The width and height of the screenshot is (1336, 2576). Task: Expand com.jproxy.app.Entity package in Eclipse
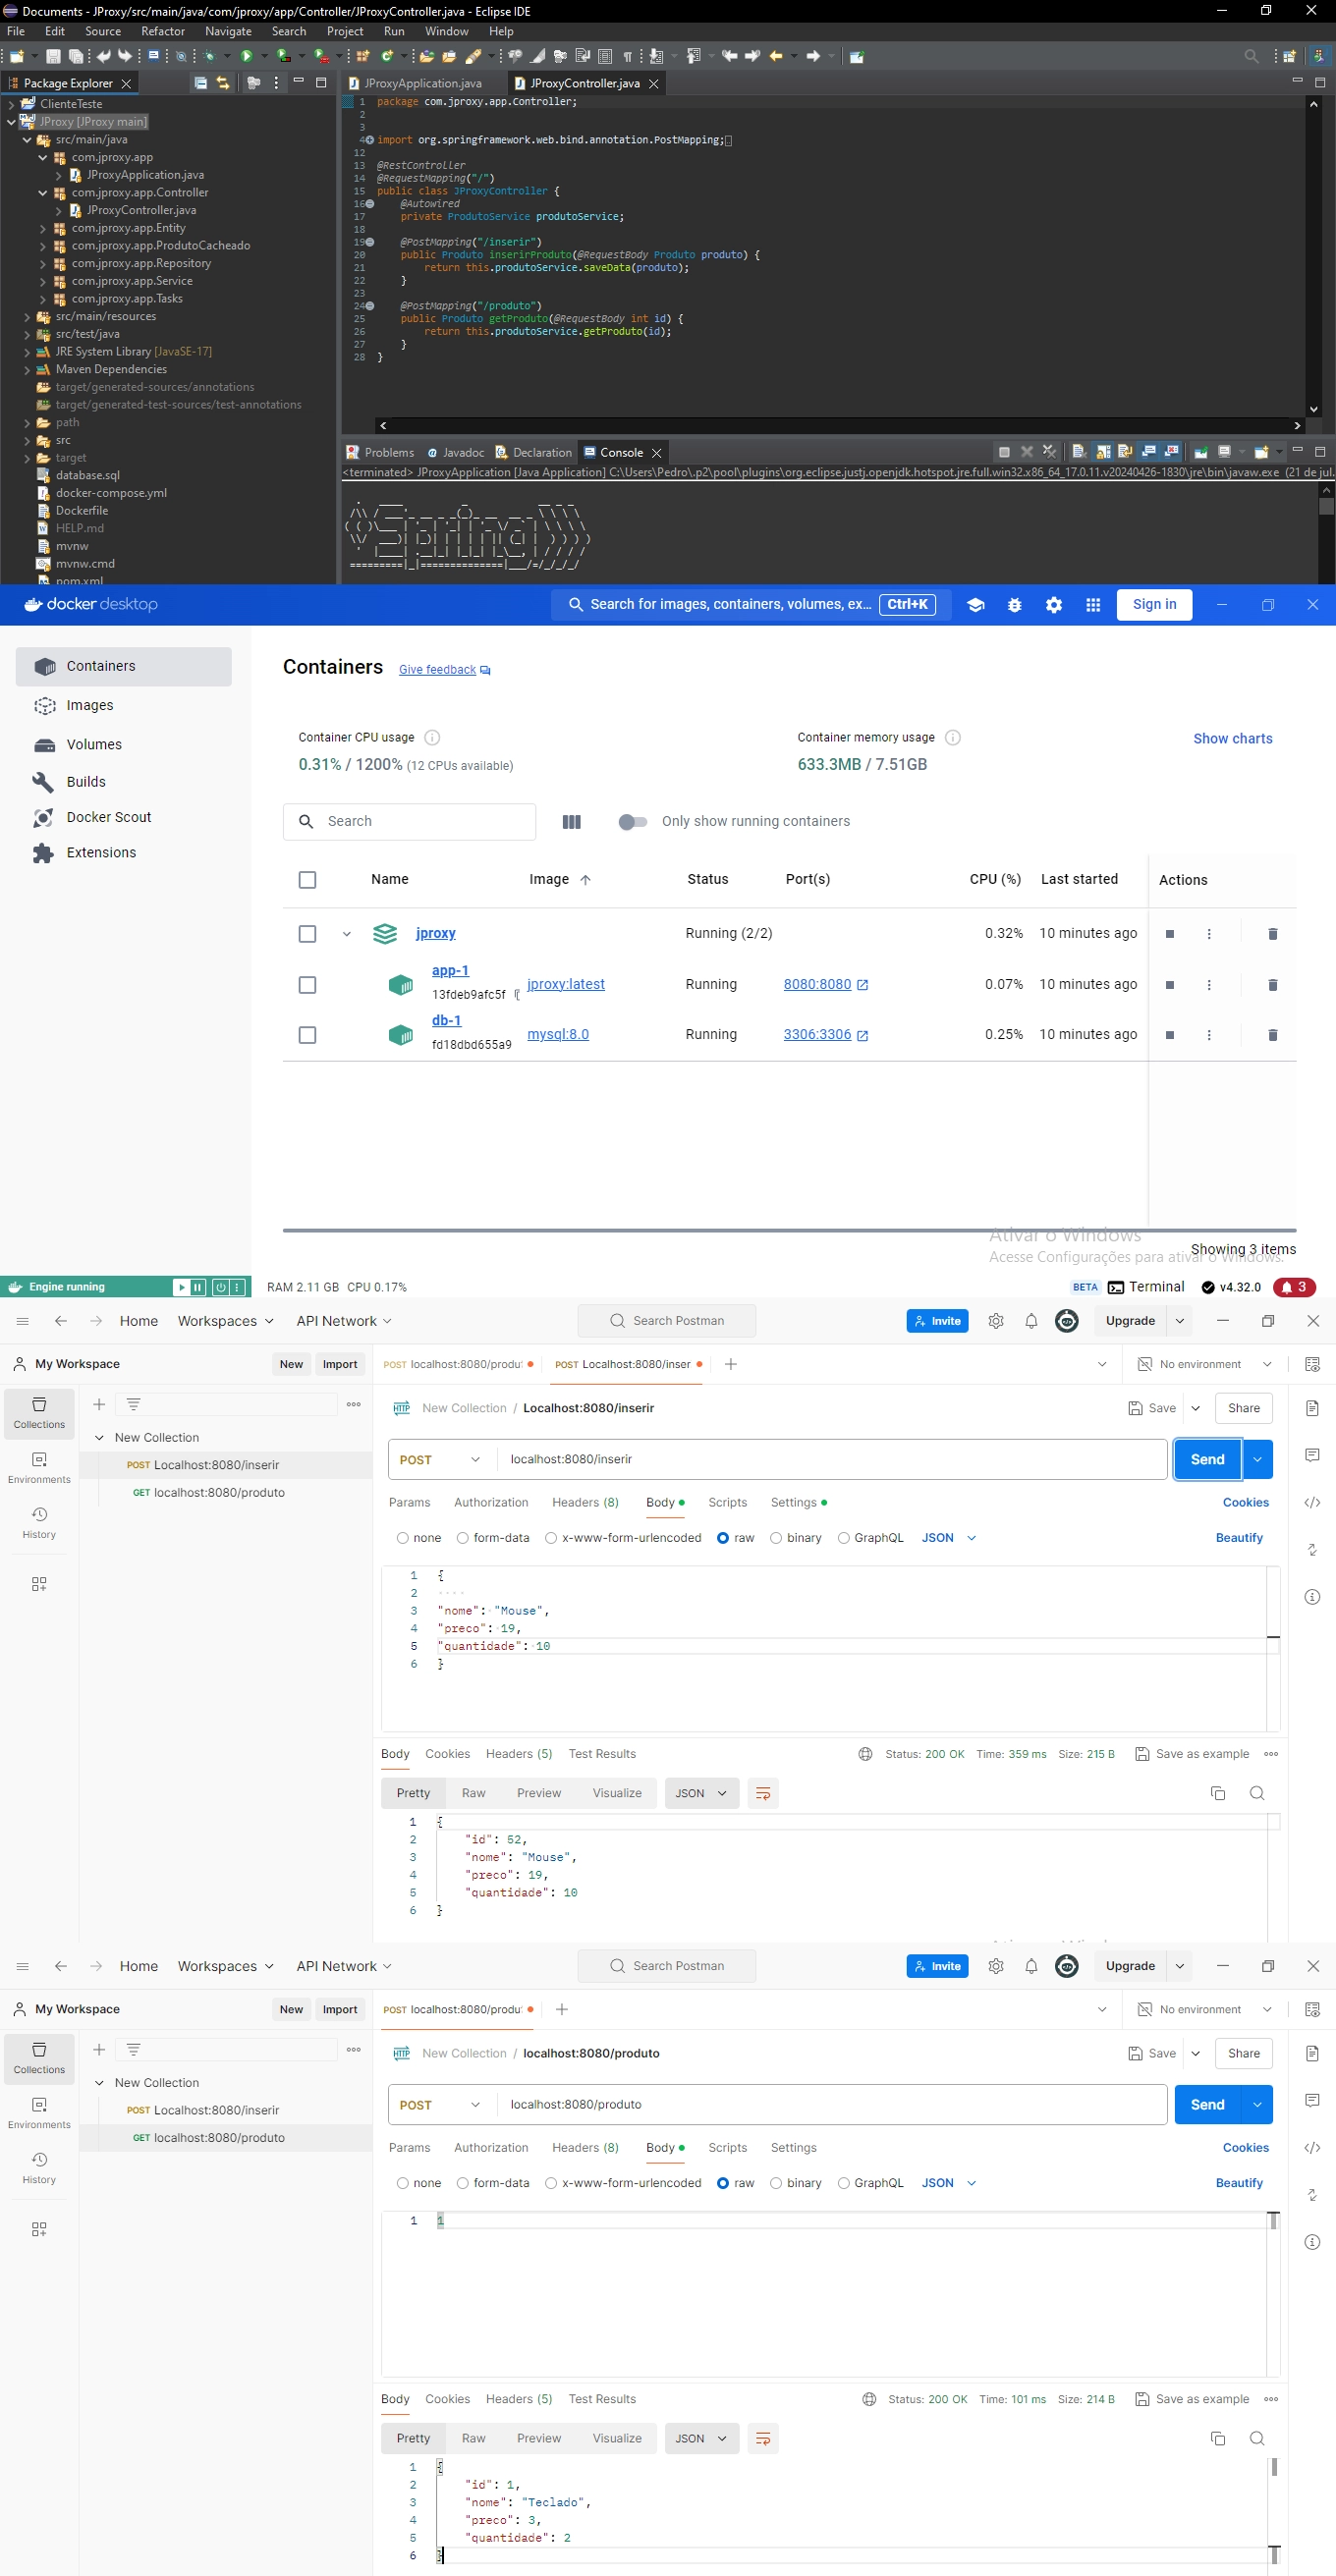tap(43, 229)
